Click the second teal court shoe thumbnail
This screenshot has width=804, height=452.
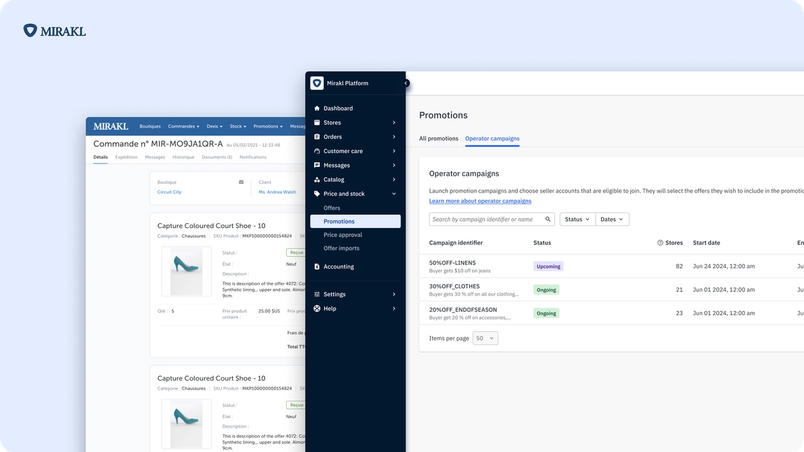[186, 424]
